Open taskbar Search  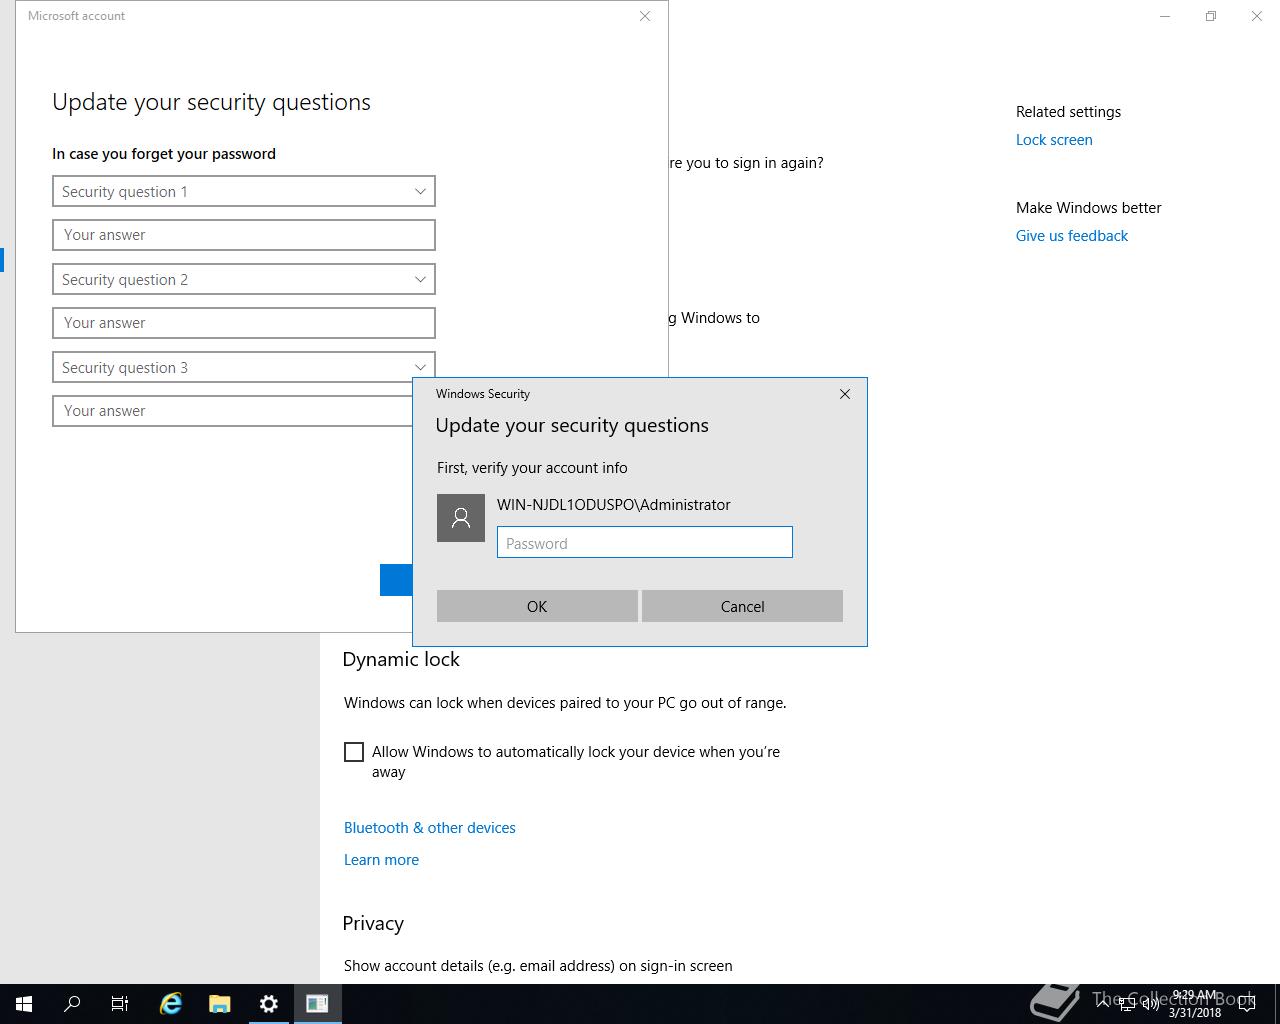point(72,1004)
